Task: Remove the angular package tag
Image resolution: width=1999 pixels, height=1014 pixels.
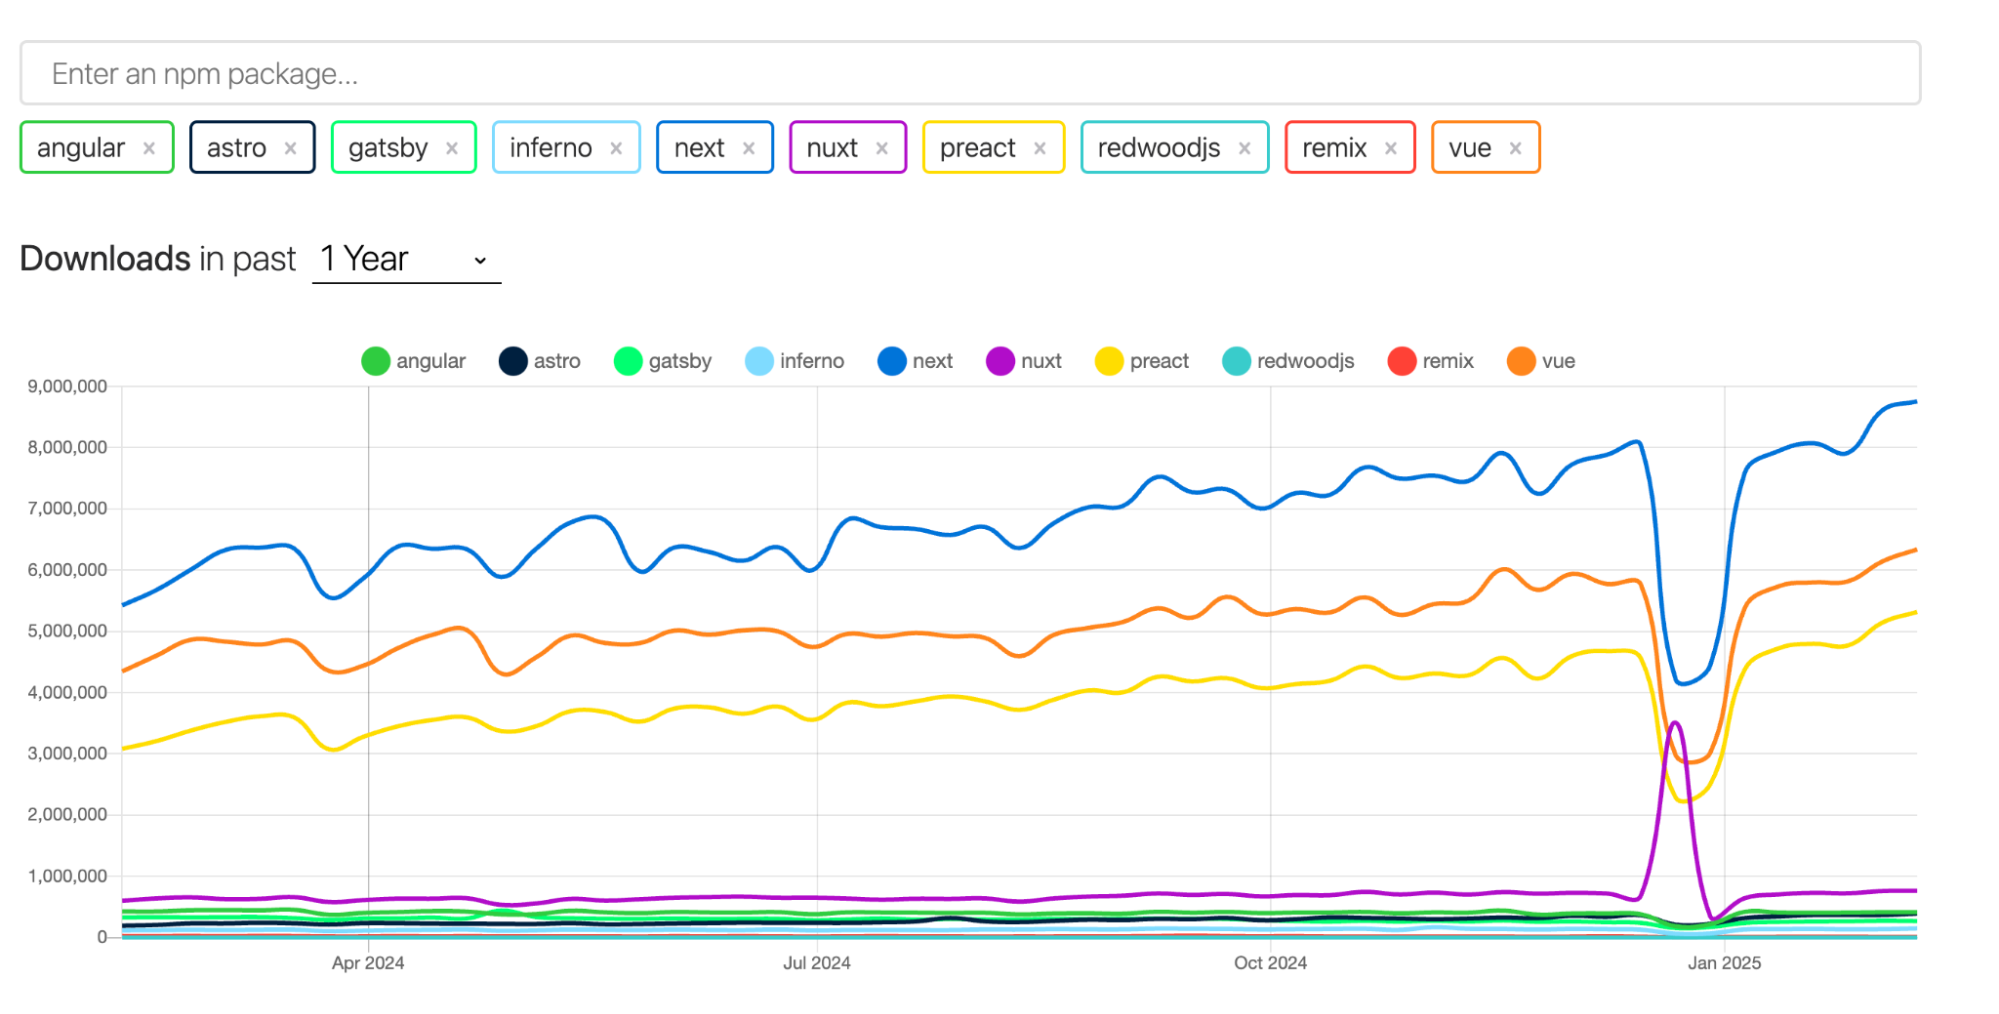Action: click(150, 147)
